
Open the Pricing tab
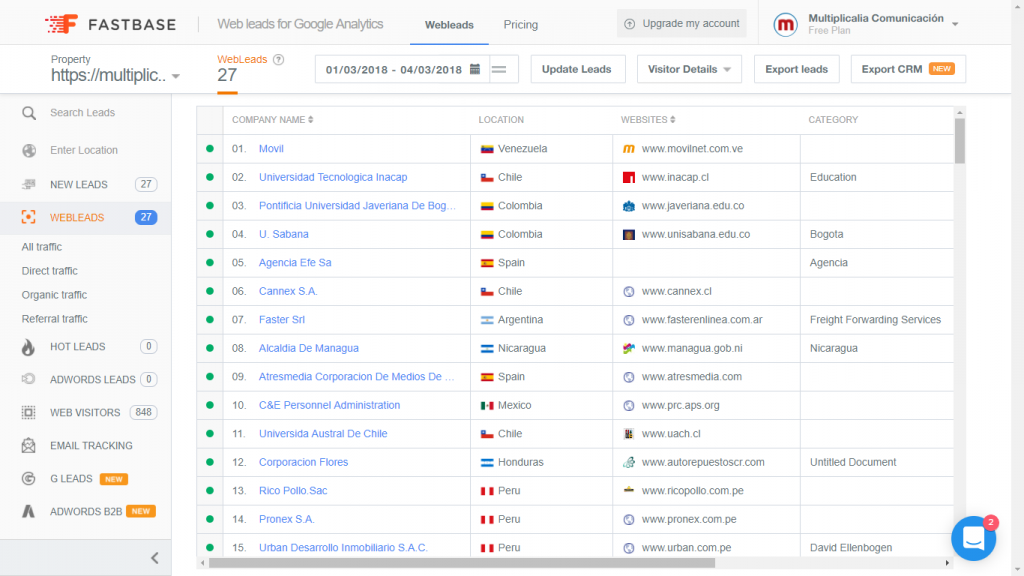coord(520,25)
